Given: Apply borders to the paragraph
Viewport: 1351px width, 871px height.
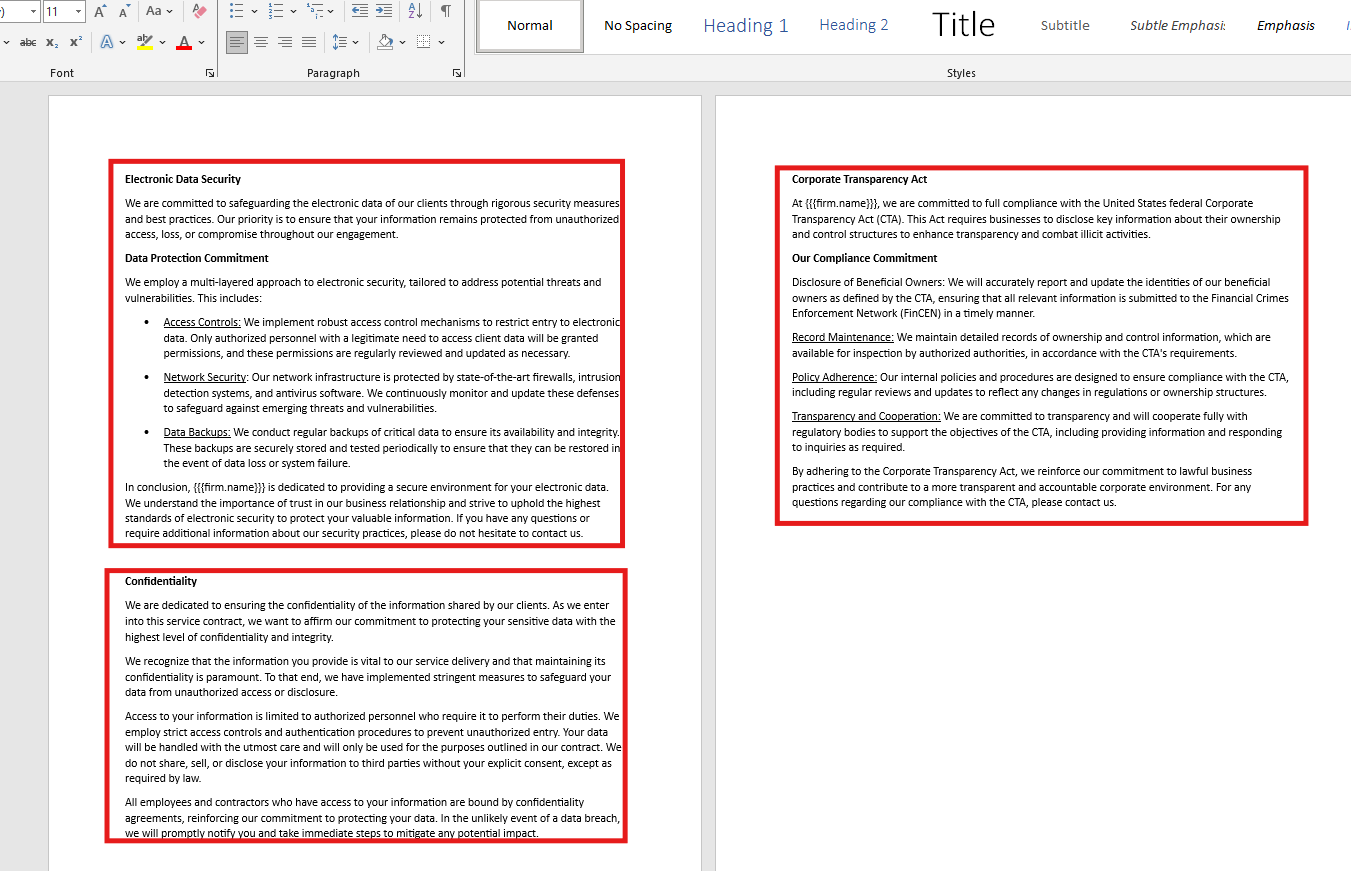Looking at the screenshot, I should tap(424, 42).
